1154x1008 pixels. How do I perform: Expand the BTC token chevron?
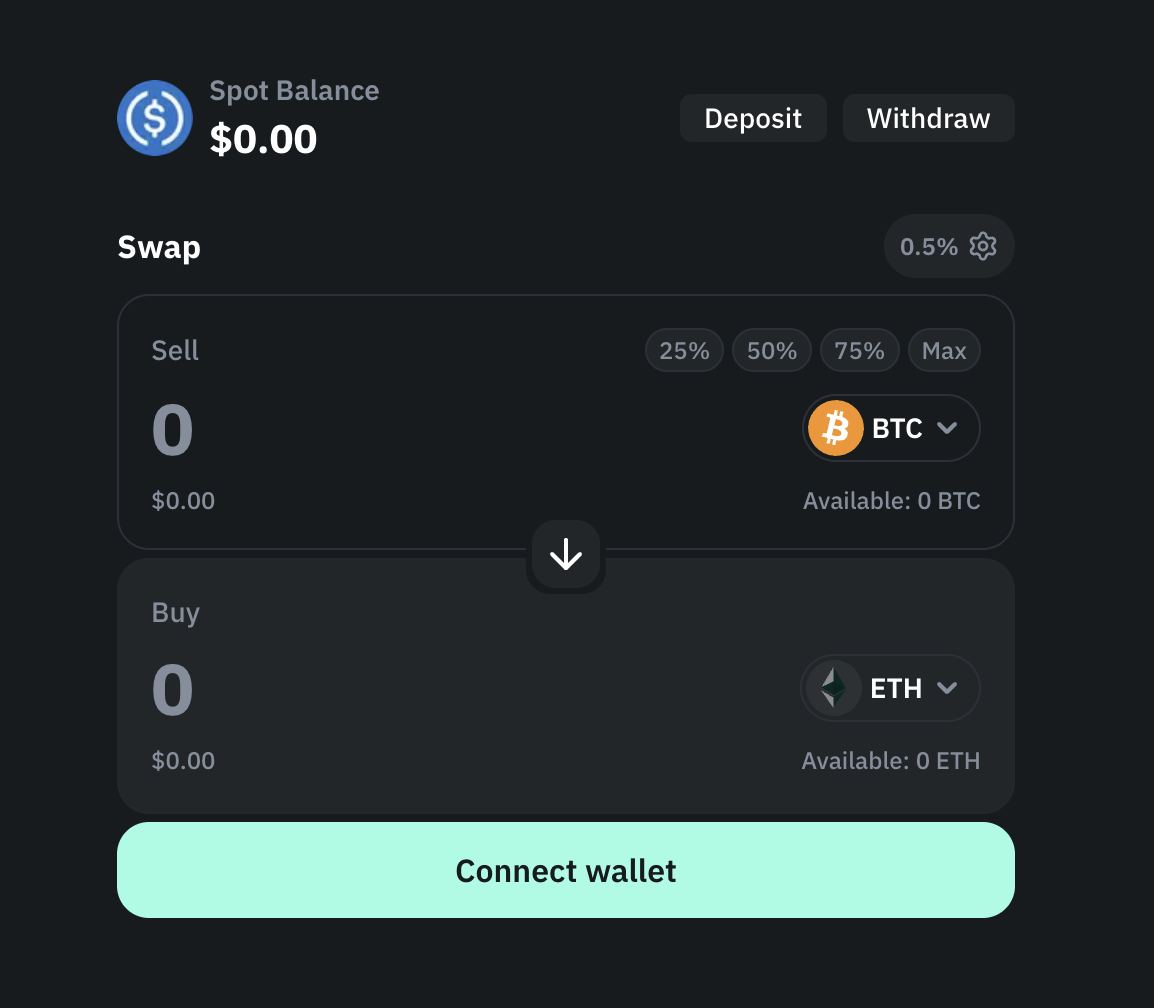click(x=947, y=429)
